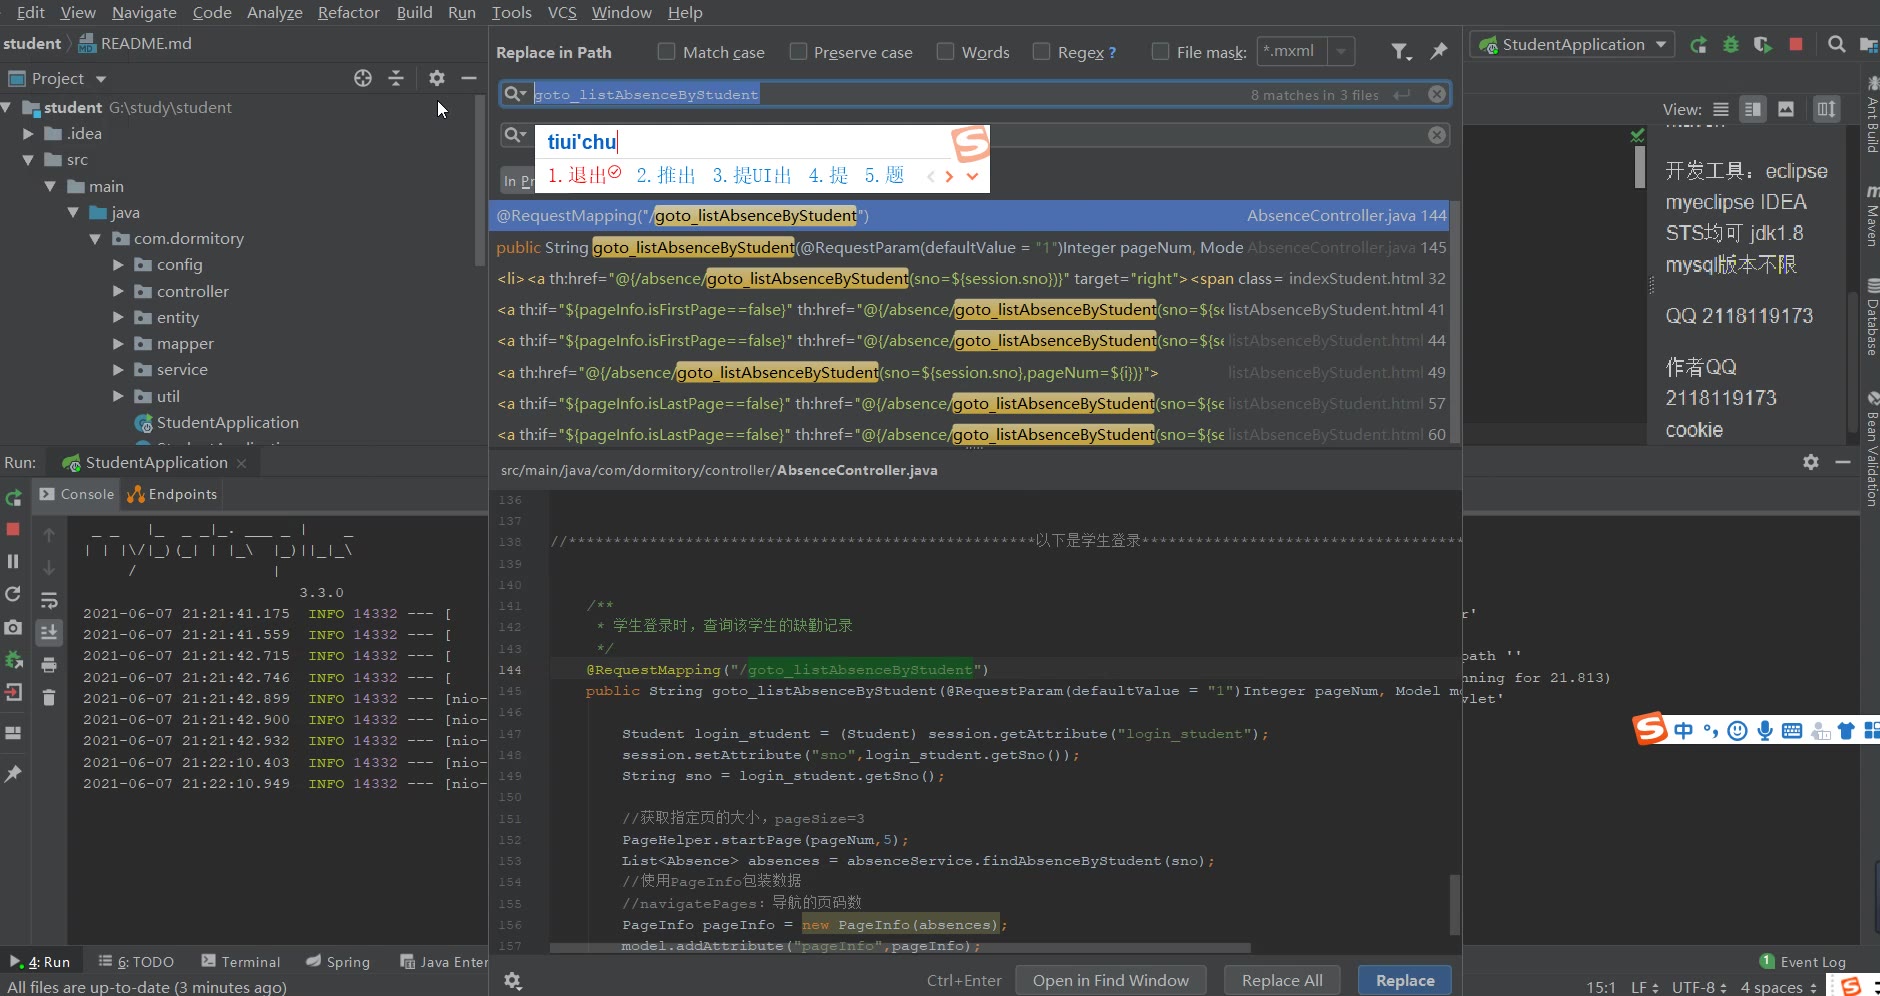The height and width of the screenshot is (996, 1880).
Task: Open StudentApplication class in tree
Action: pyautogui.click(x=227, y=423)
